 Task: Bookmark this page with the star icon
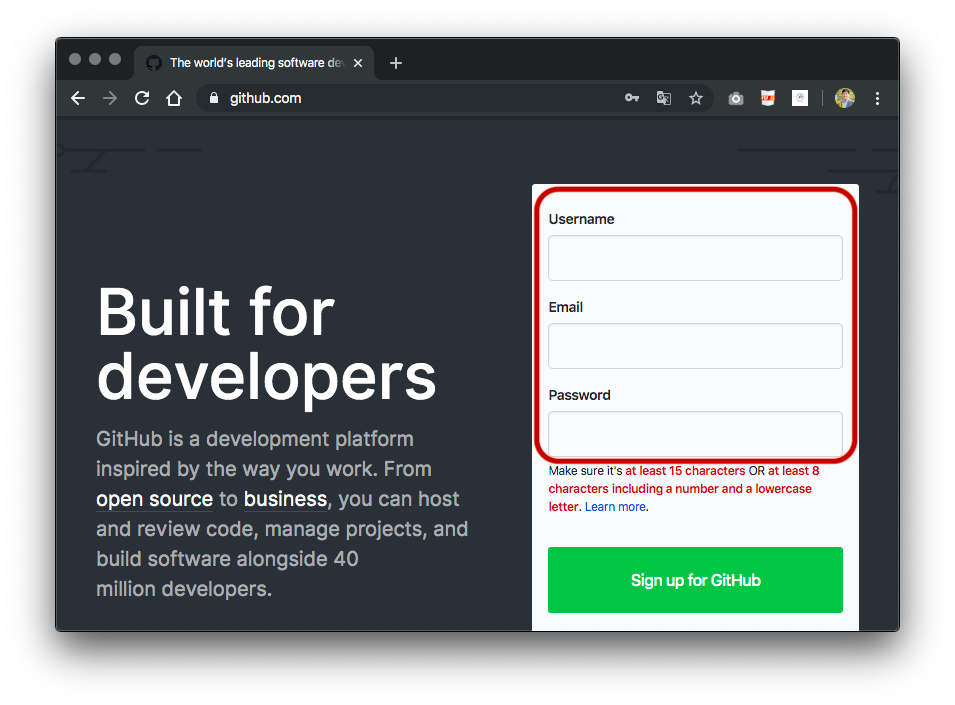[696, 98]
